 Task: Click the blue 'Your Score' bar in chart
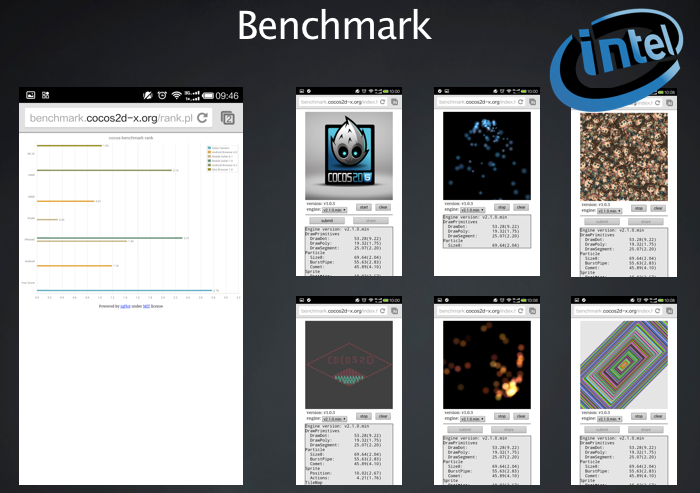125,290
